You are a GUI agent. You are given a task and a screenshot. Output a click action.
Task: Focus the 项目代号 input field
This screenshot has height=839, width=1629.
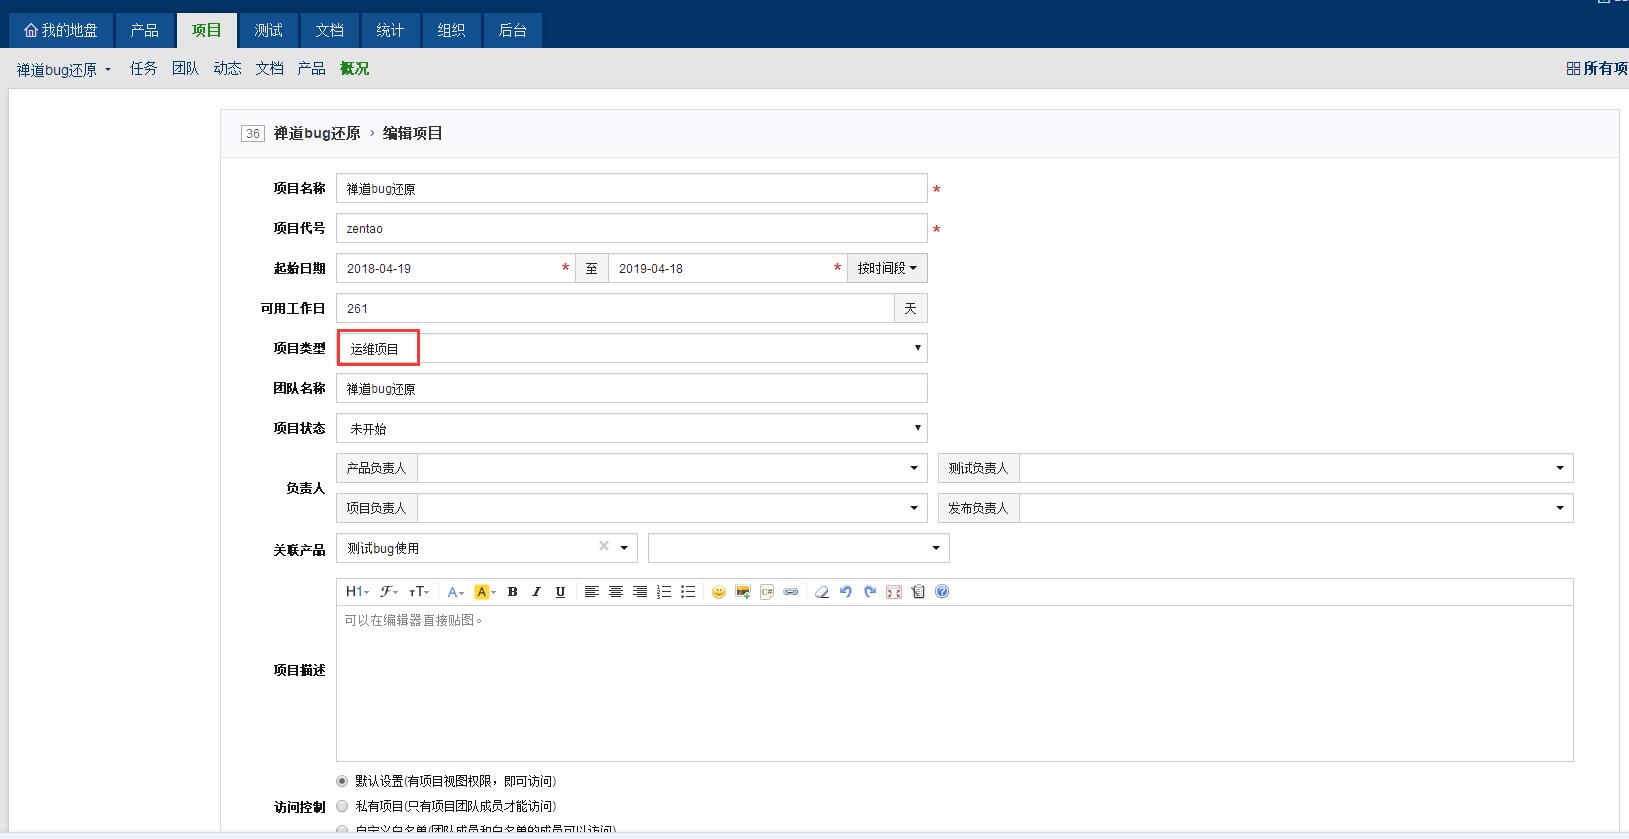(632, 228)
